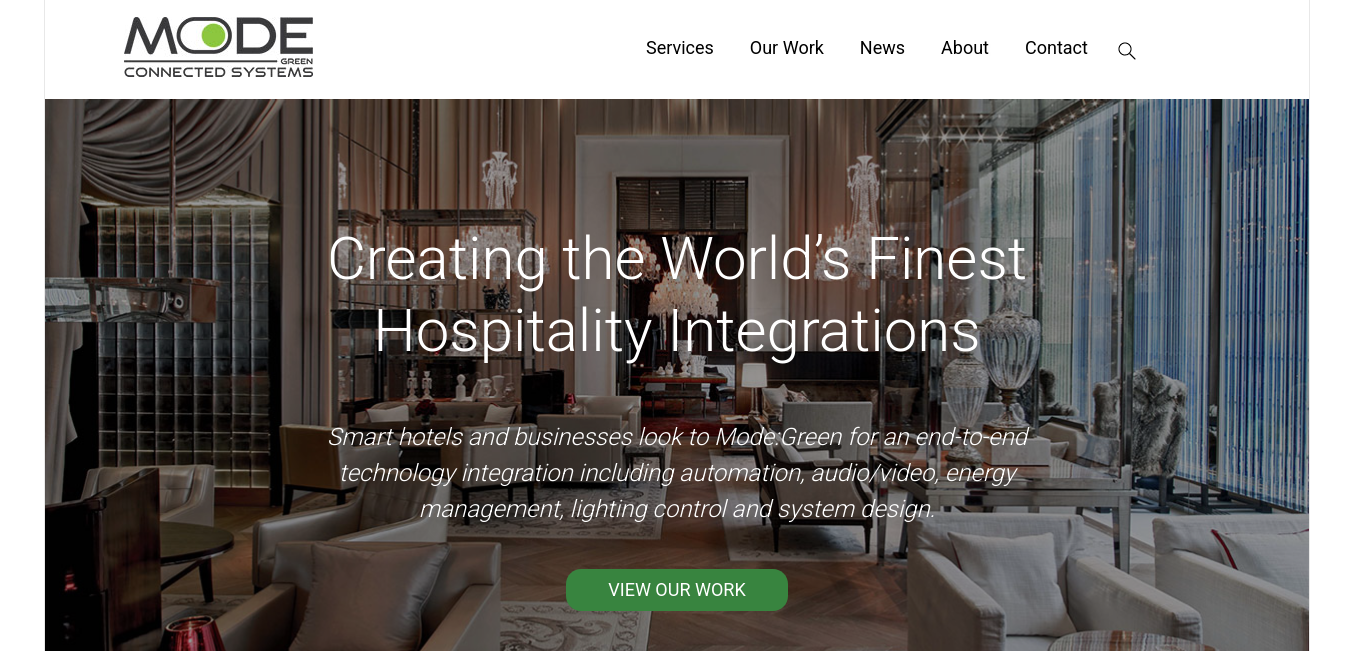Click the green circle in the logo
Screen dimensions: 1366x651
(x=213, y=35)
